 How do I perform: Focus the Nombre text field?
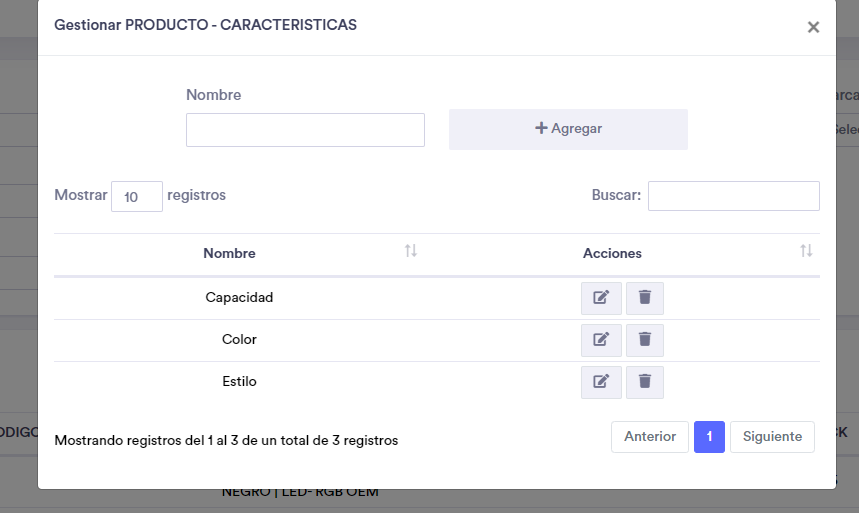pyautogui.click(x=305, y=130)
